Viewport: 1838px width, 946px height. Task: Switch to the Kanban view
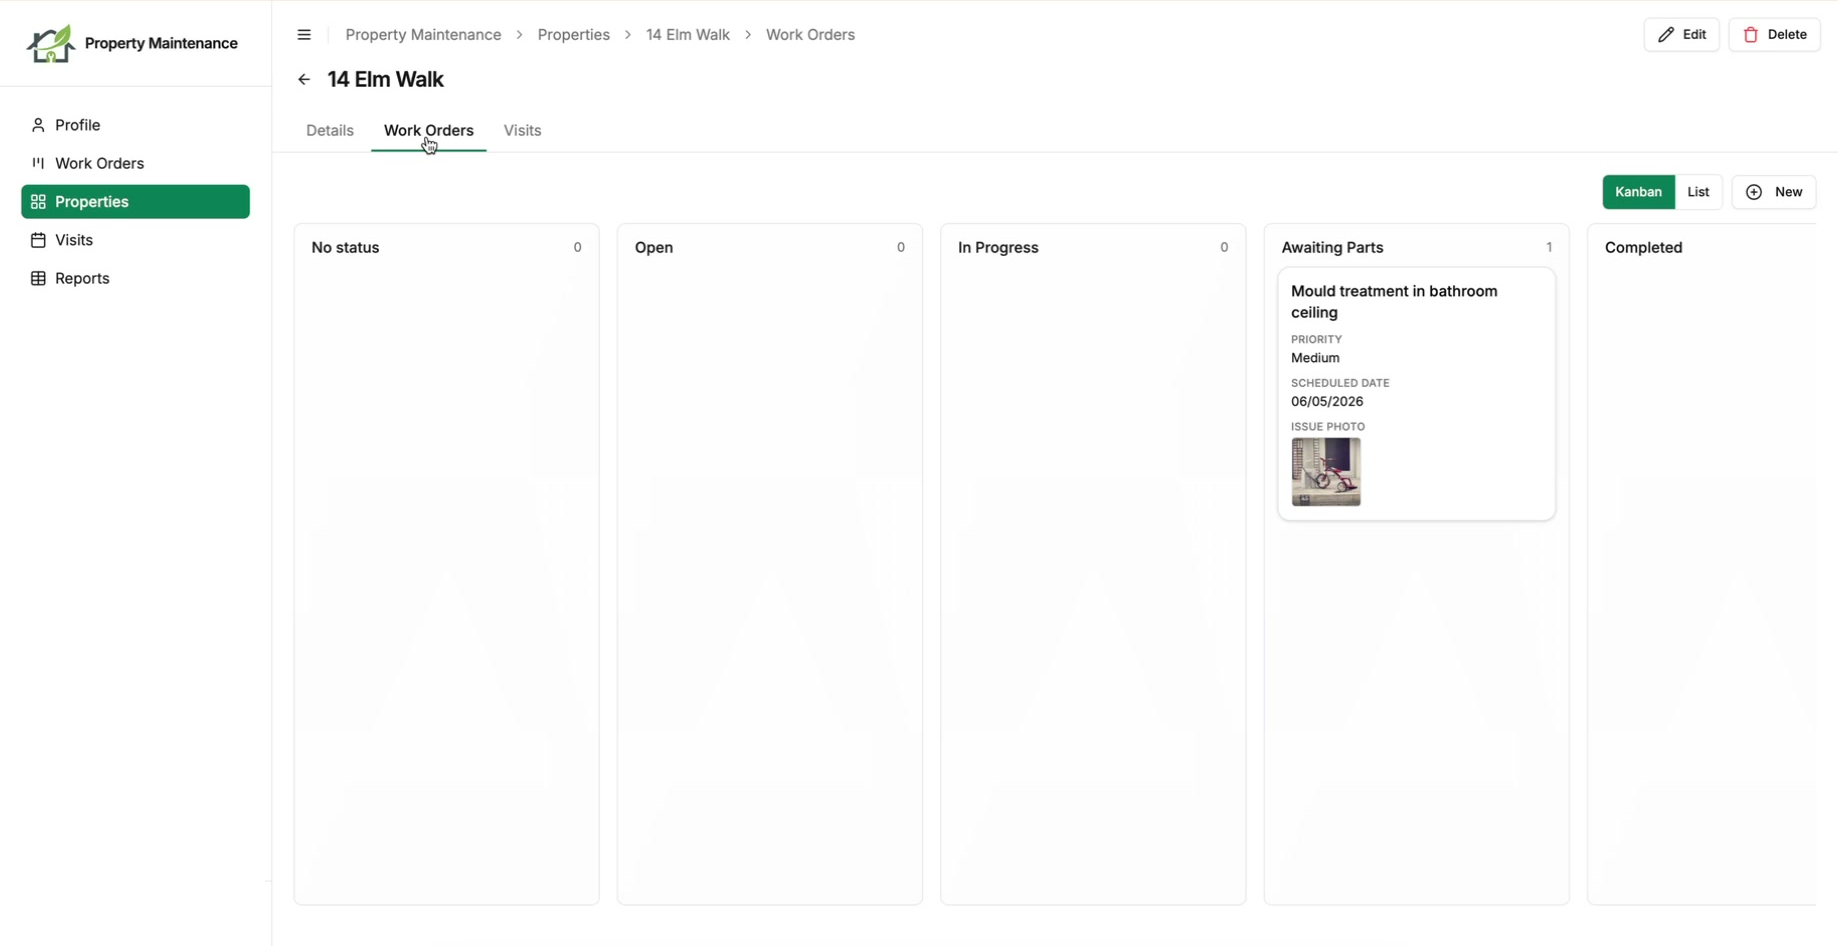coord(1638,192)
